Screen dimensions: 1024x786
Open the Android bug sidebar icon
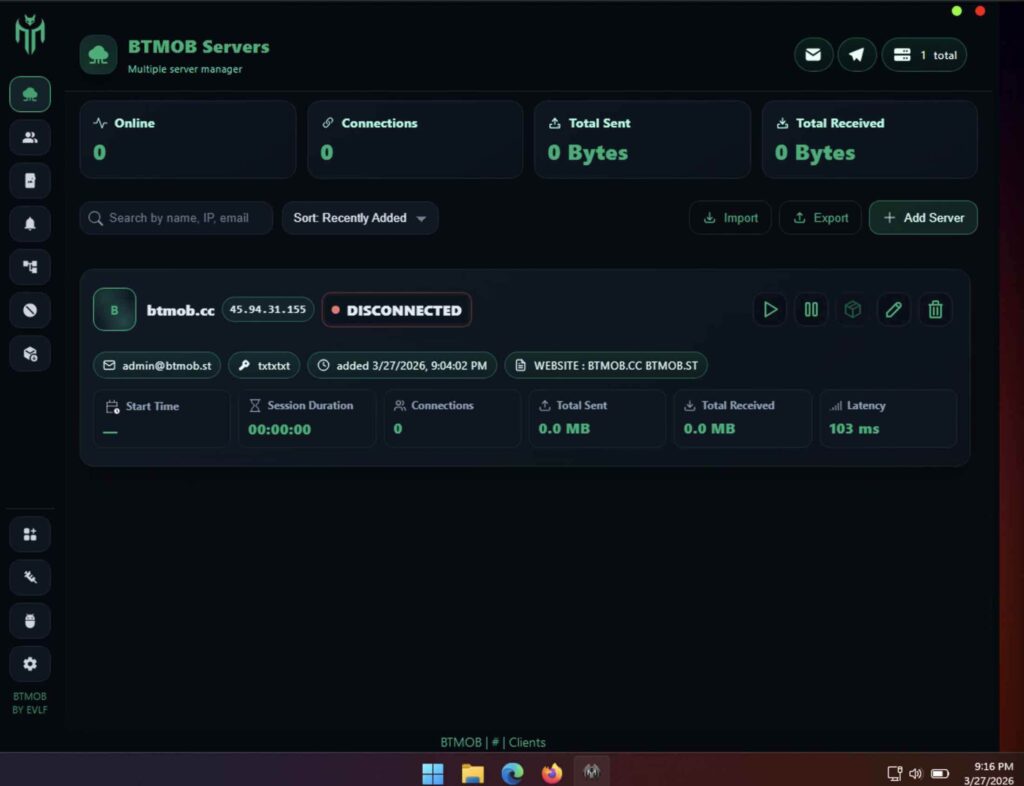click(30, 621)
